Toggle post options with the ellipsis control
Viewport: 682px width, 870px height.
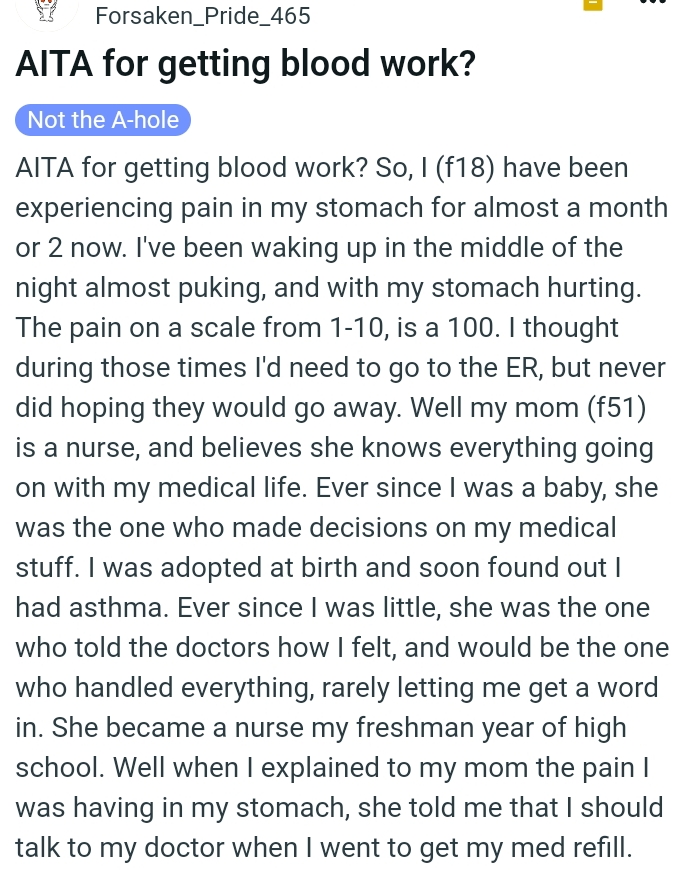pos(652,5)
